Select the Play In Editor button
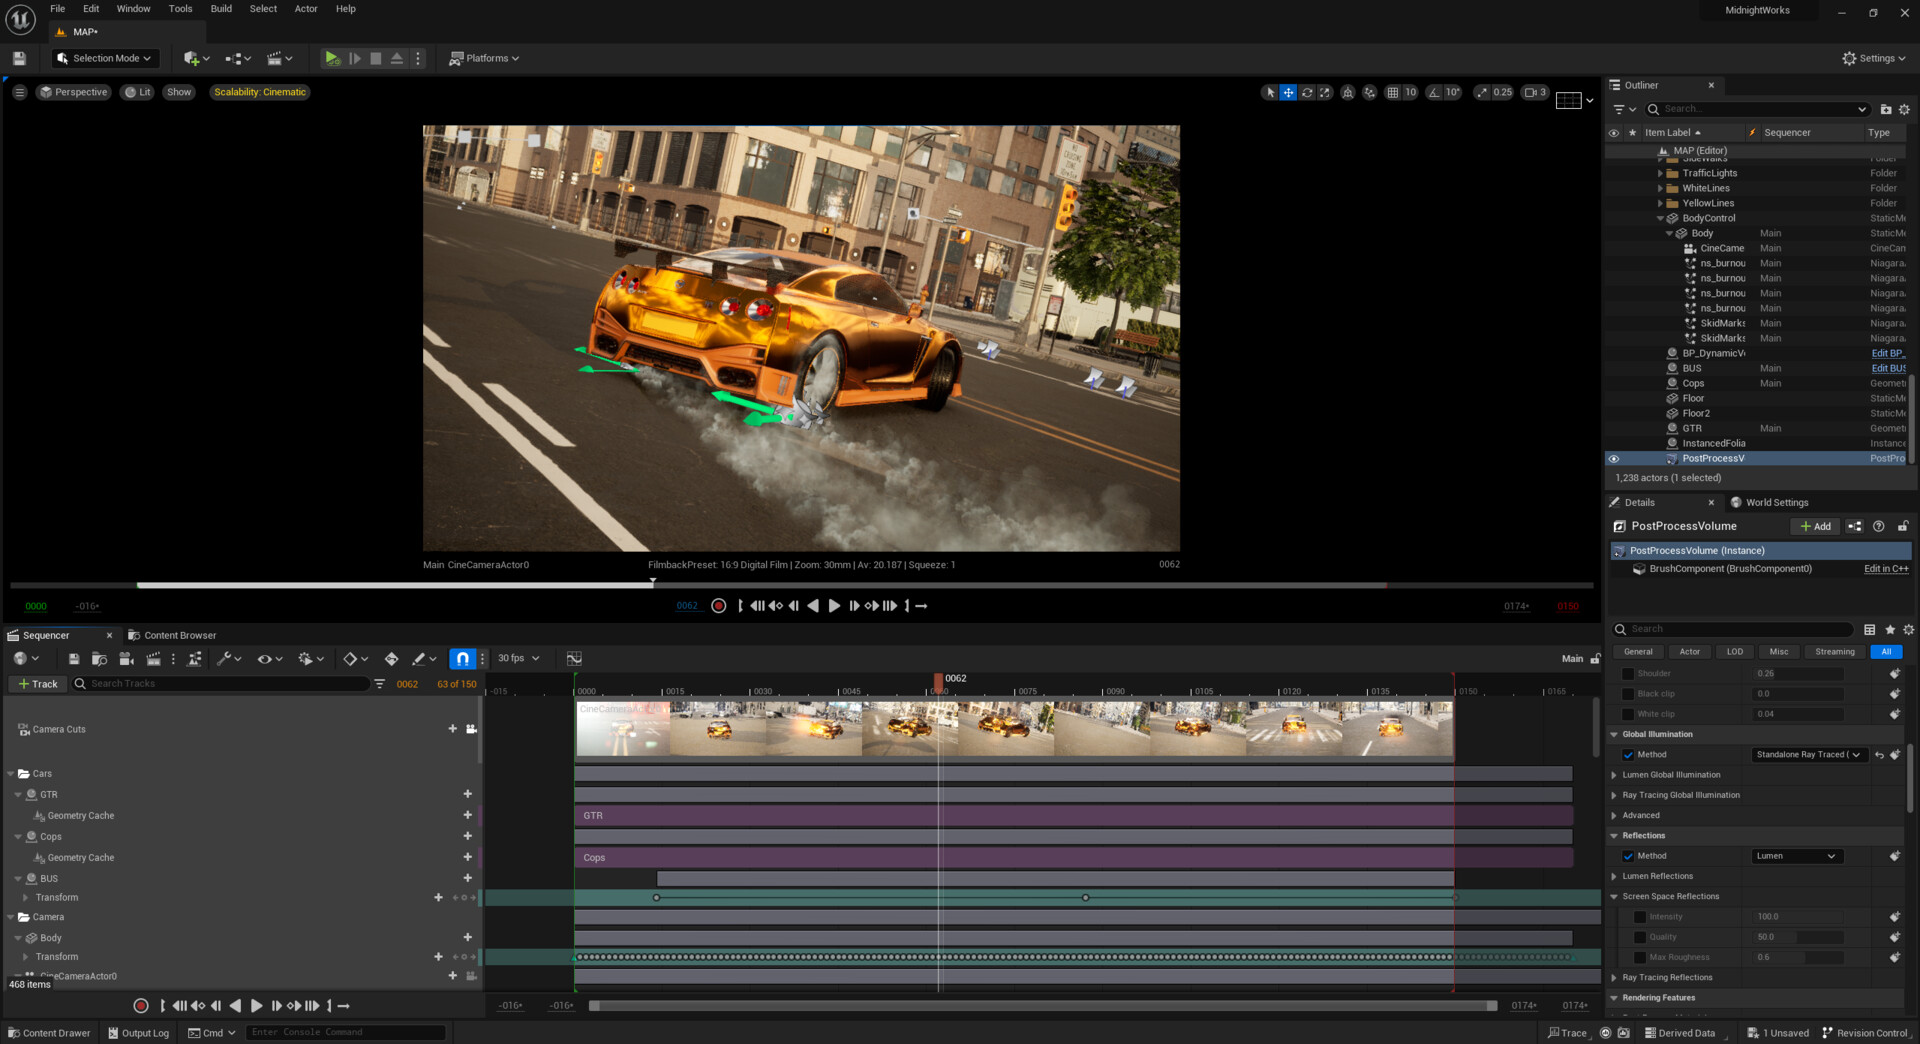 332,58
